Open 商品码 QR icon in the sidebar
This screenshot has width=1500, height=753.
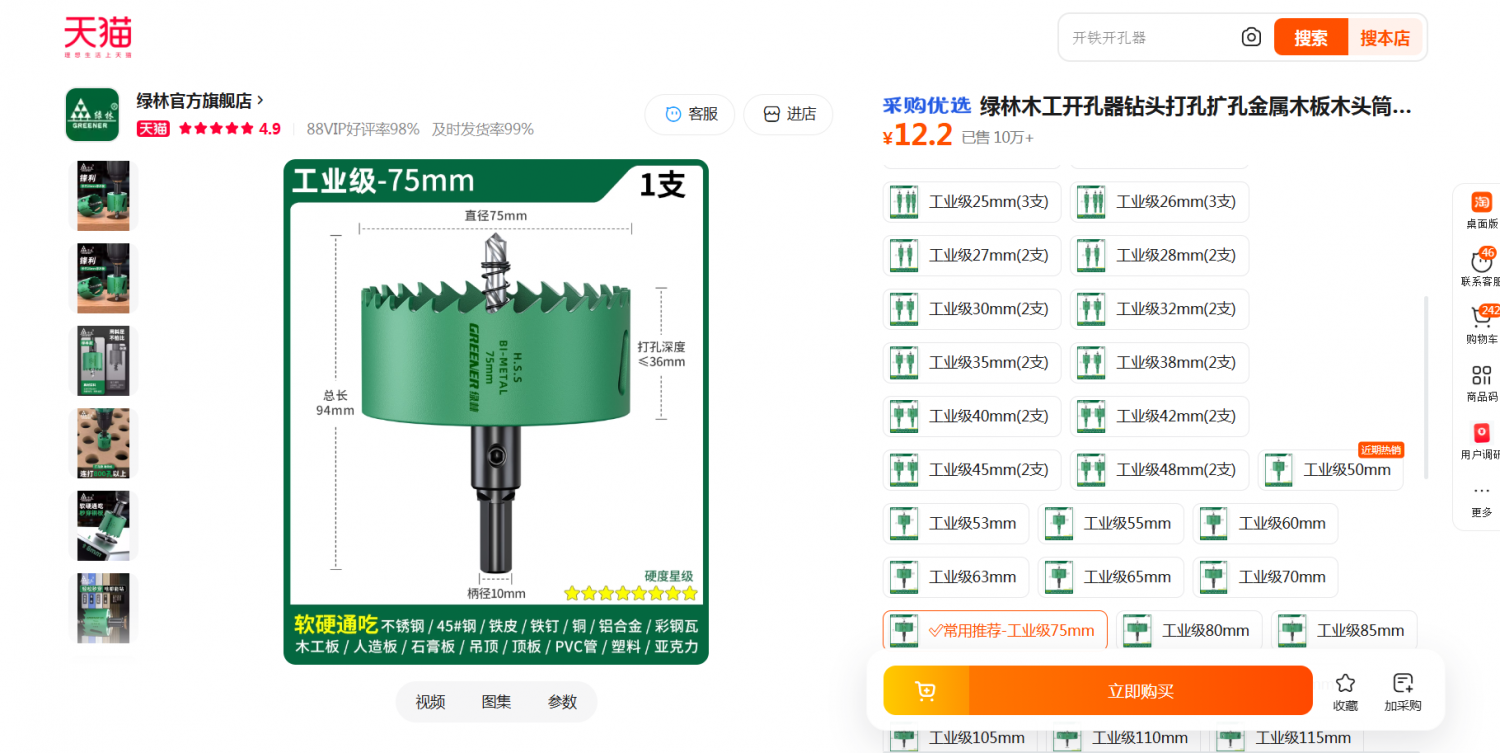click(x=1481, y=383)
